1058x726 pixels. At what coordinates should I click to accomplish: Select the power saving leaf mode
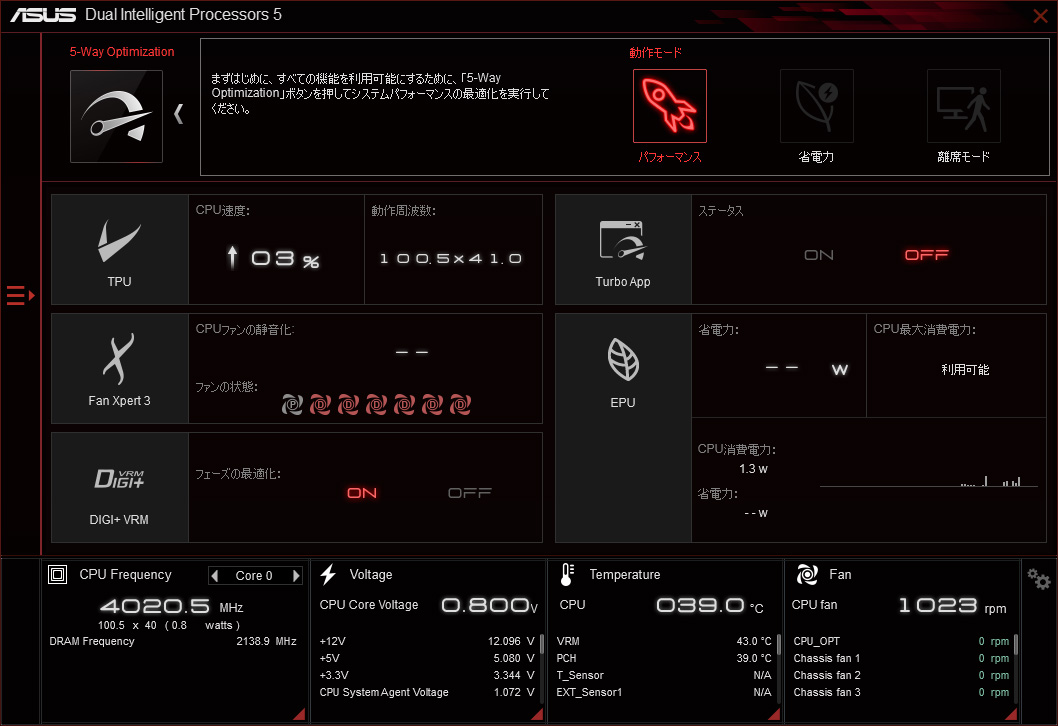tap(816, 106)
